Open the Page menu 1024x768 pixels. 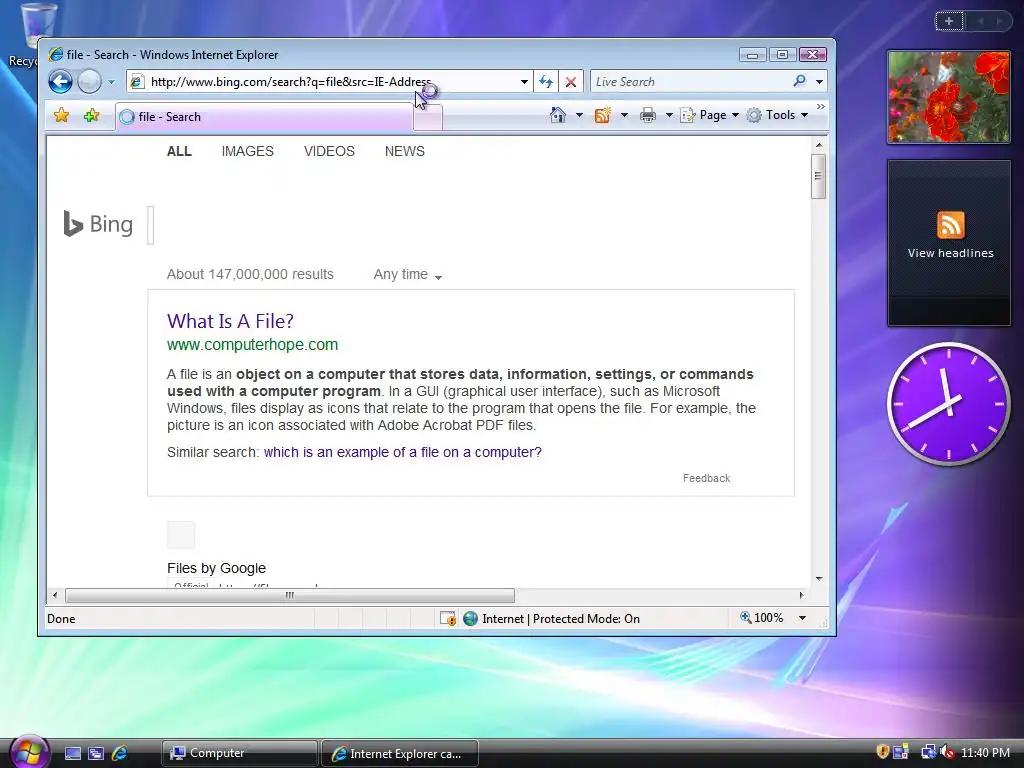pyautogui.click(x=710, y=116)
